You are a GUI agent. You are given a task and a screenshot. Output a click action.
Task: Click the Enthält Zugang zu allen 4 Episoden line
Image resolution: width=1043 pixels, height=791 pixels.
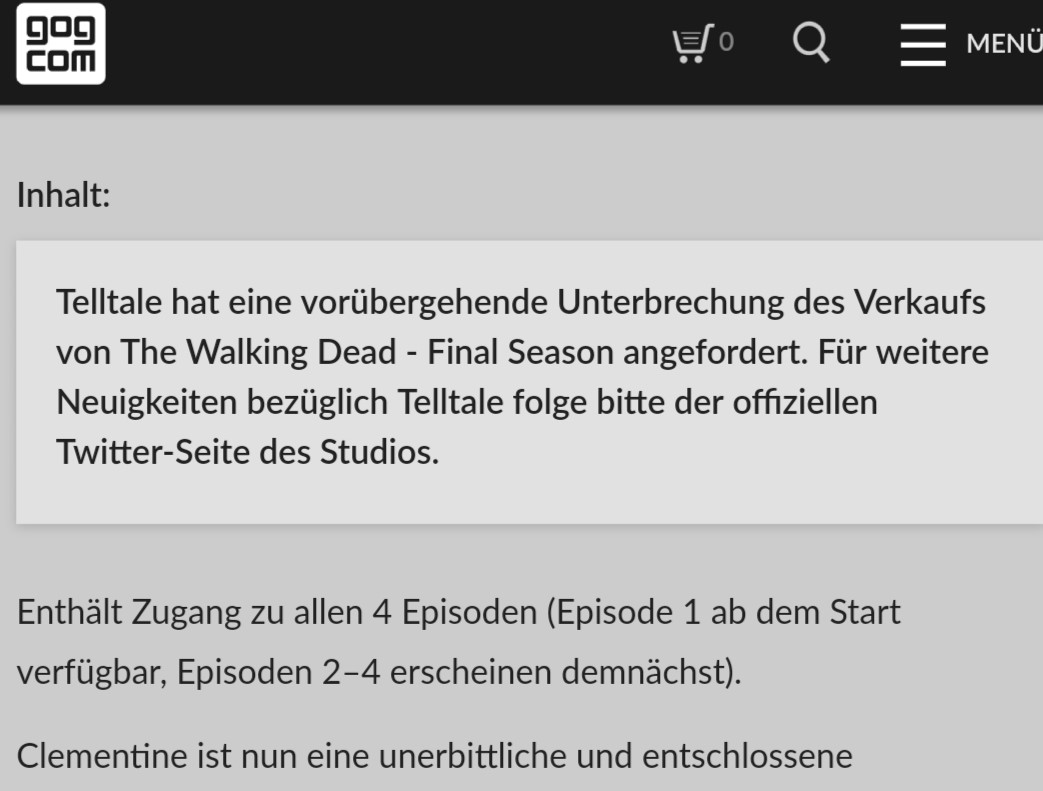point(277,612)
